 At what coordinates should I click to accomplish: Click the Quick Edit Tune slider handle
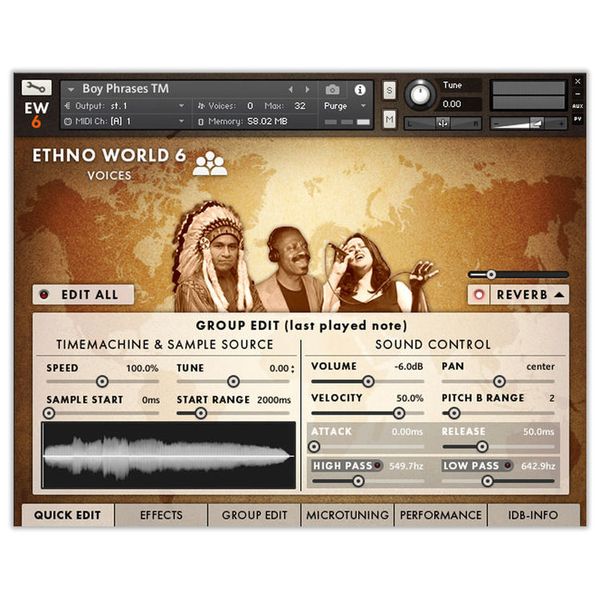click(233, 381)
